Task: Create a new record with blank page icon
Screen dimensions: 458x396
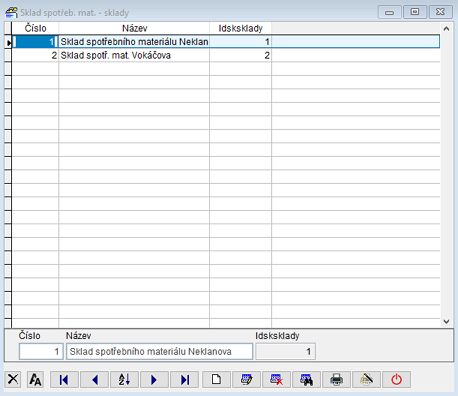Action: point(216,379)
